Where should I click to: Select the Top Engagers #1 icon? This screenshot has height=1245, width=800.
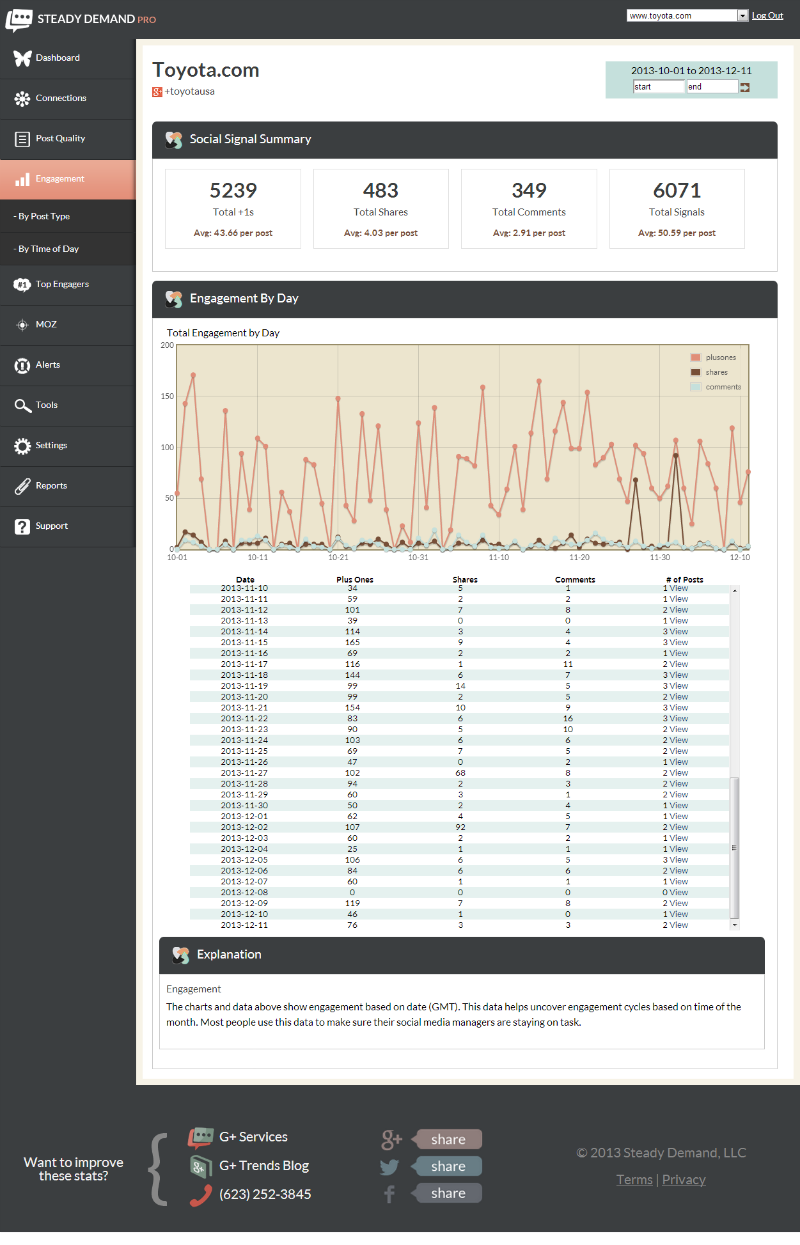(x=22, y=285)
